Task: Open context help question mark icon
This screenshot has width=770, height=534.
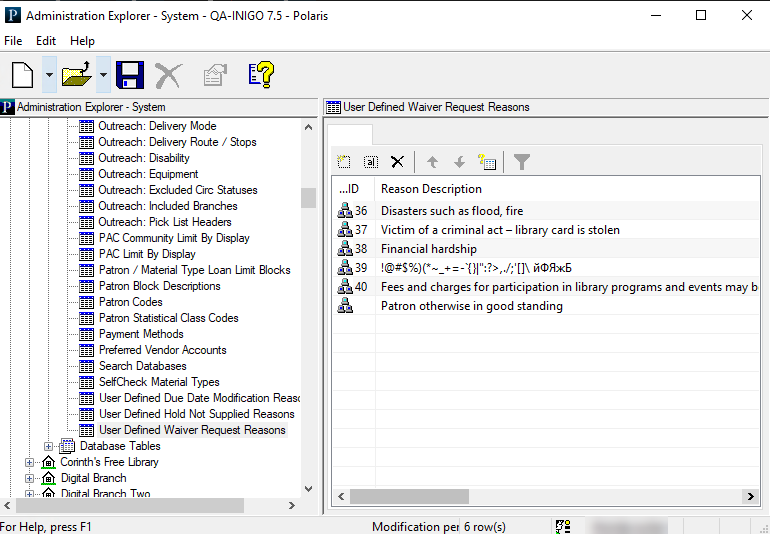Action: pos(261,75)
